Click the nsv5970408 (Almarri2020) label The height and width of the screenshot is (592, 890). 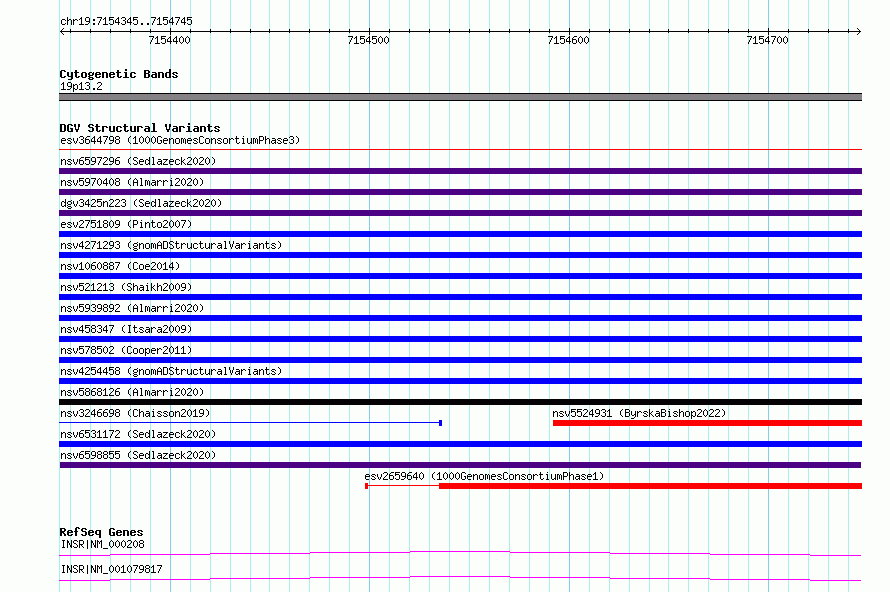[132, 182]
